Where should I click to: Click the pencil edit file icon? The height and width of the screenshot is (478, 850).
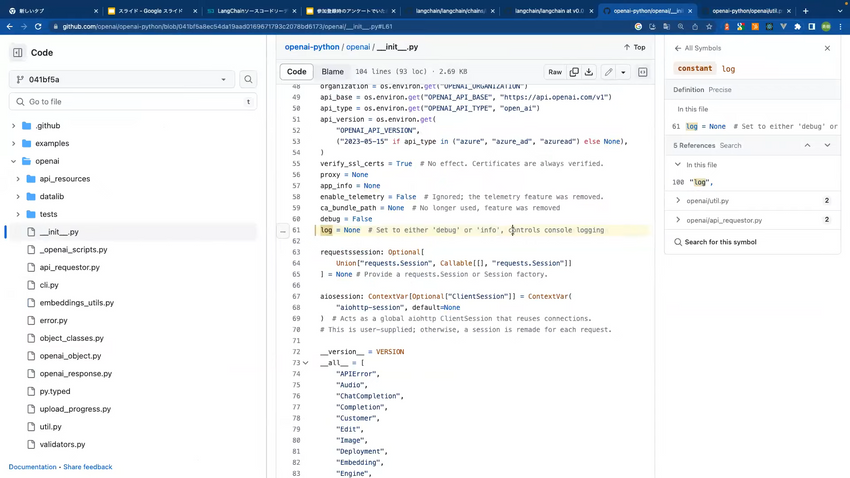click(608, 72)
